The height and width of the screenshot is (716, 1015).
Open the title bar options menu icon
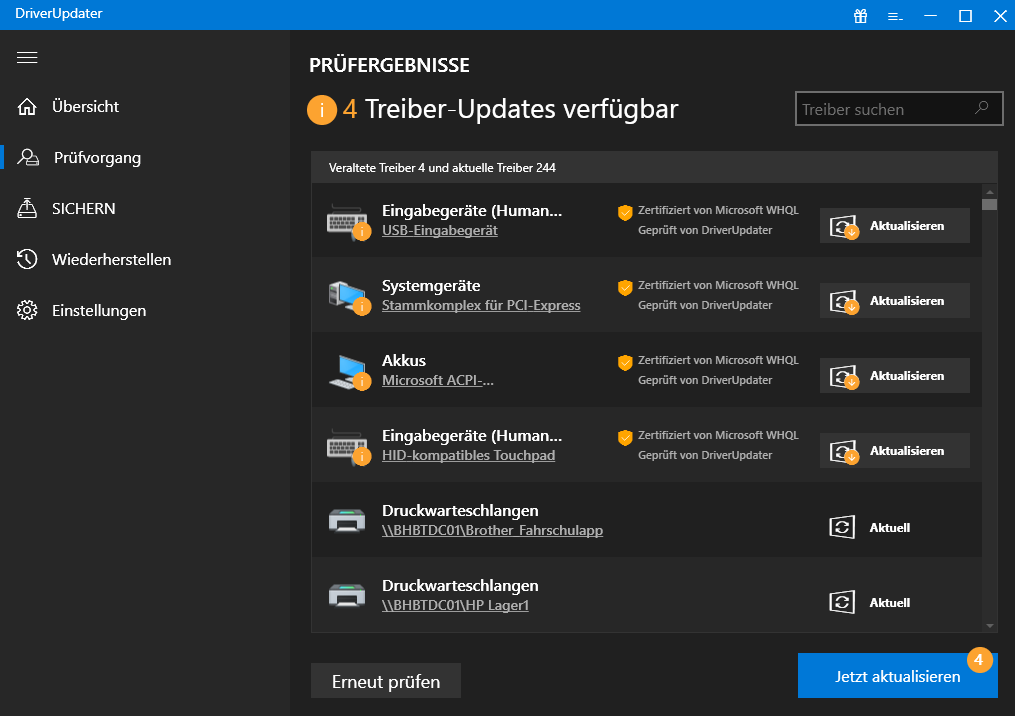[x=895, y=16]
